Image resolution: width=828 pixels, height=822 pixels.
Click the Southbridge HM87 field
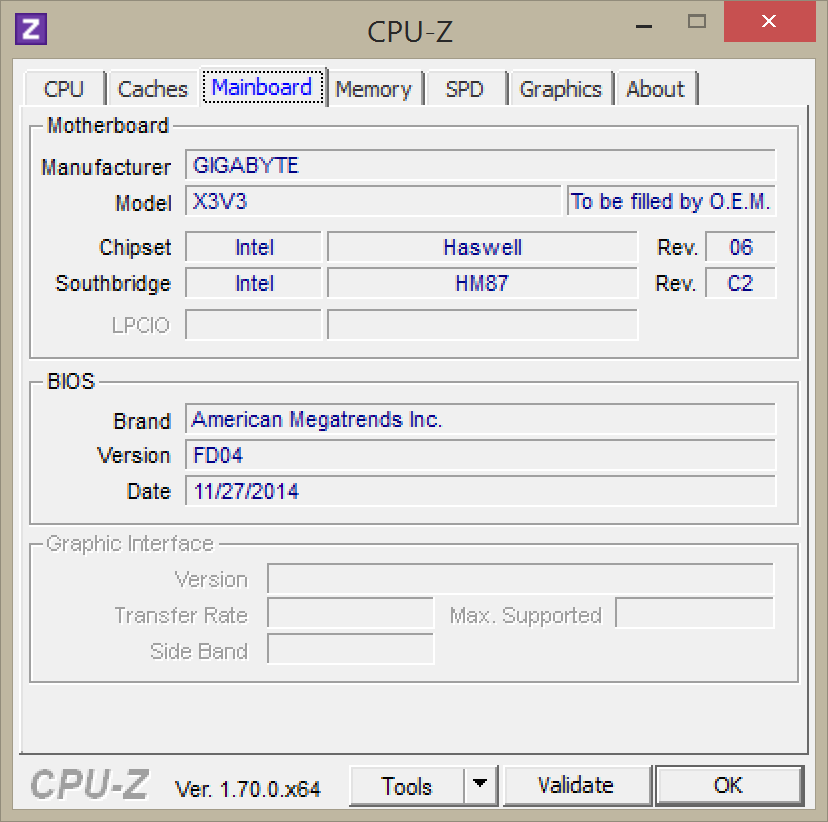482,284
